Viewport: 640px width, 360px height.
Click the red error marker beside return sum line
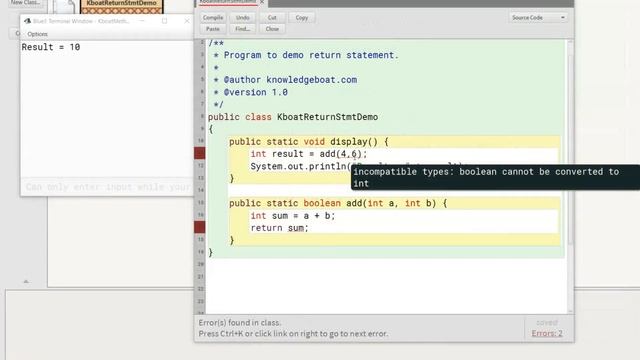(200, 227)
